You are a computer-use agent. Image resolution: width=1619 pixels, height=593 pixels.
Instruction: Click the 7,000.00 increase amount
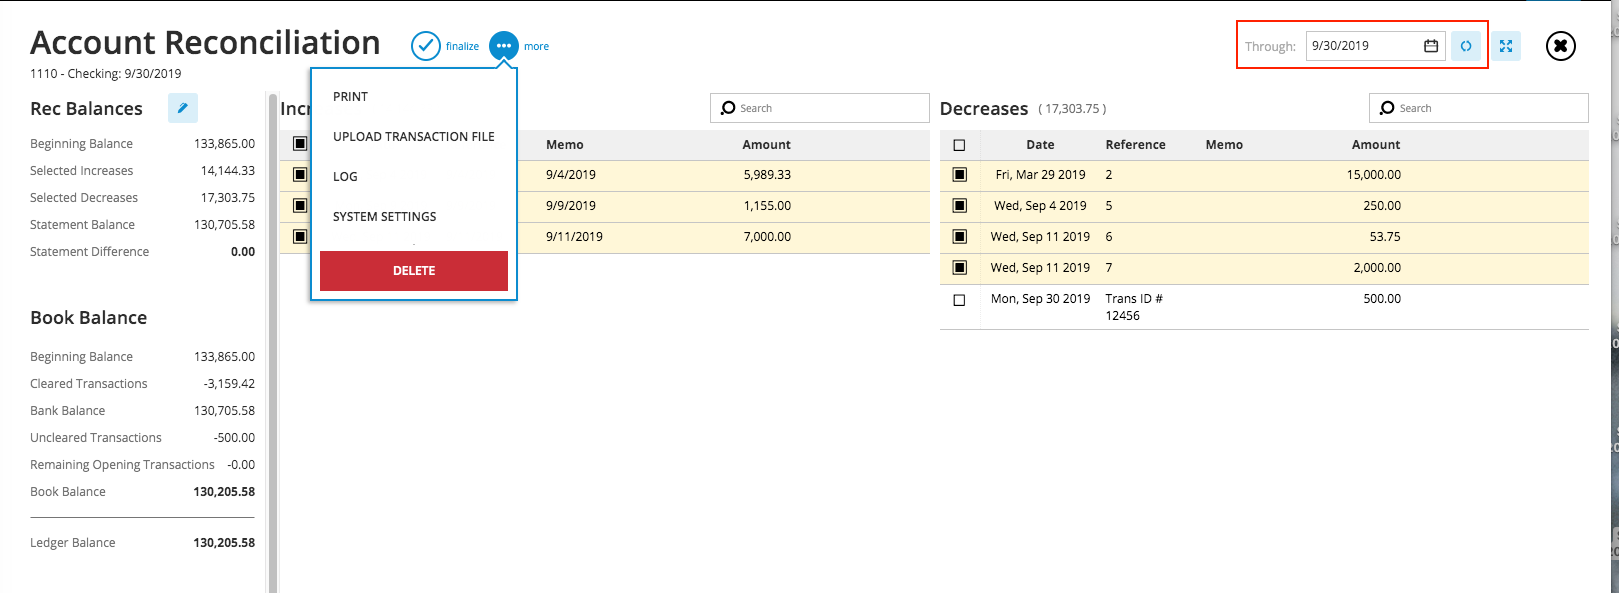(x=767, y=237)
